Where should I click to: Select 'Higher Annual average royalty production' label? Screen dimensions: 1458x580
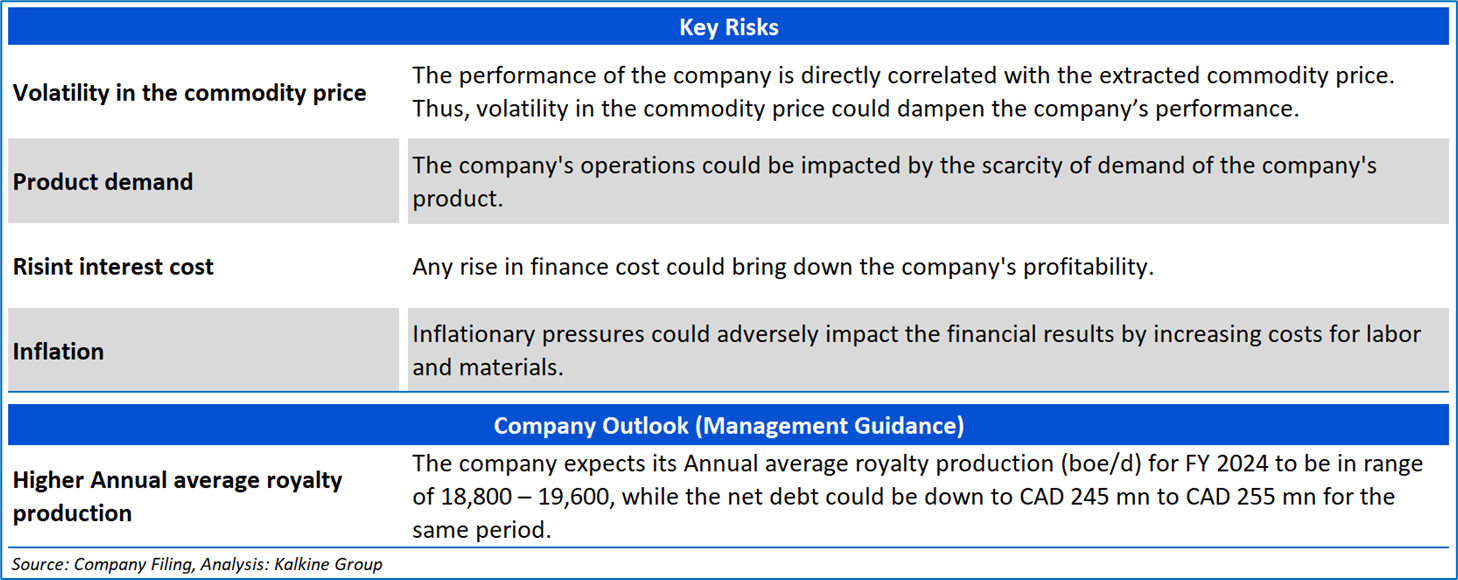coord(178,496)
